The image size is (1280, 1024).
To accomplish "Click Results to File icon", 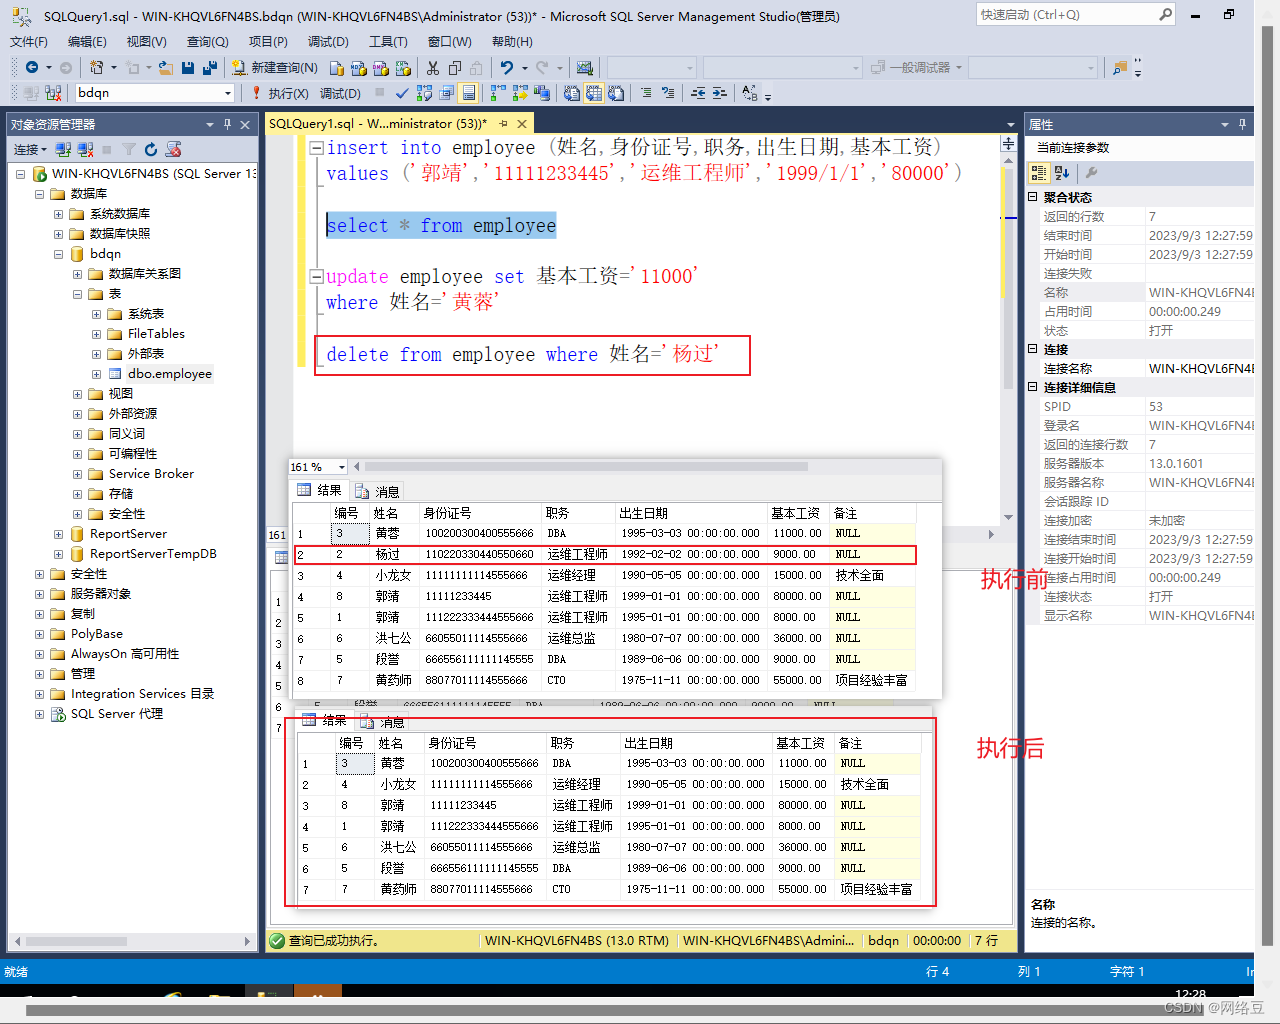I will [x=616, y=93].
